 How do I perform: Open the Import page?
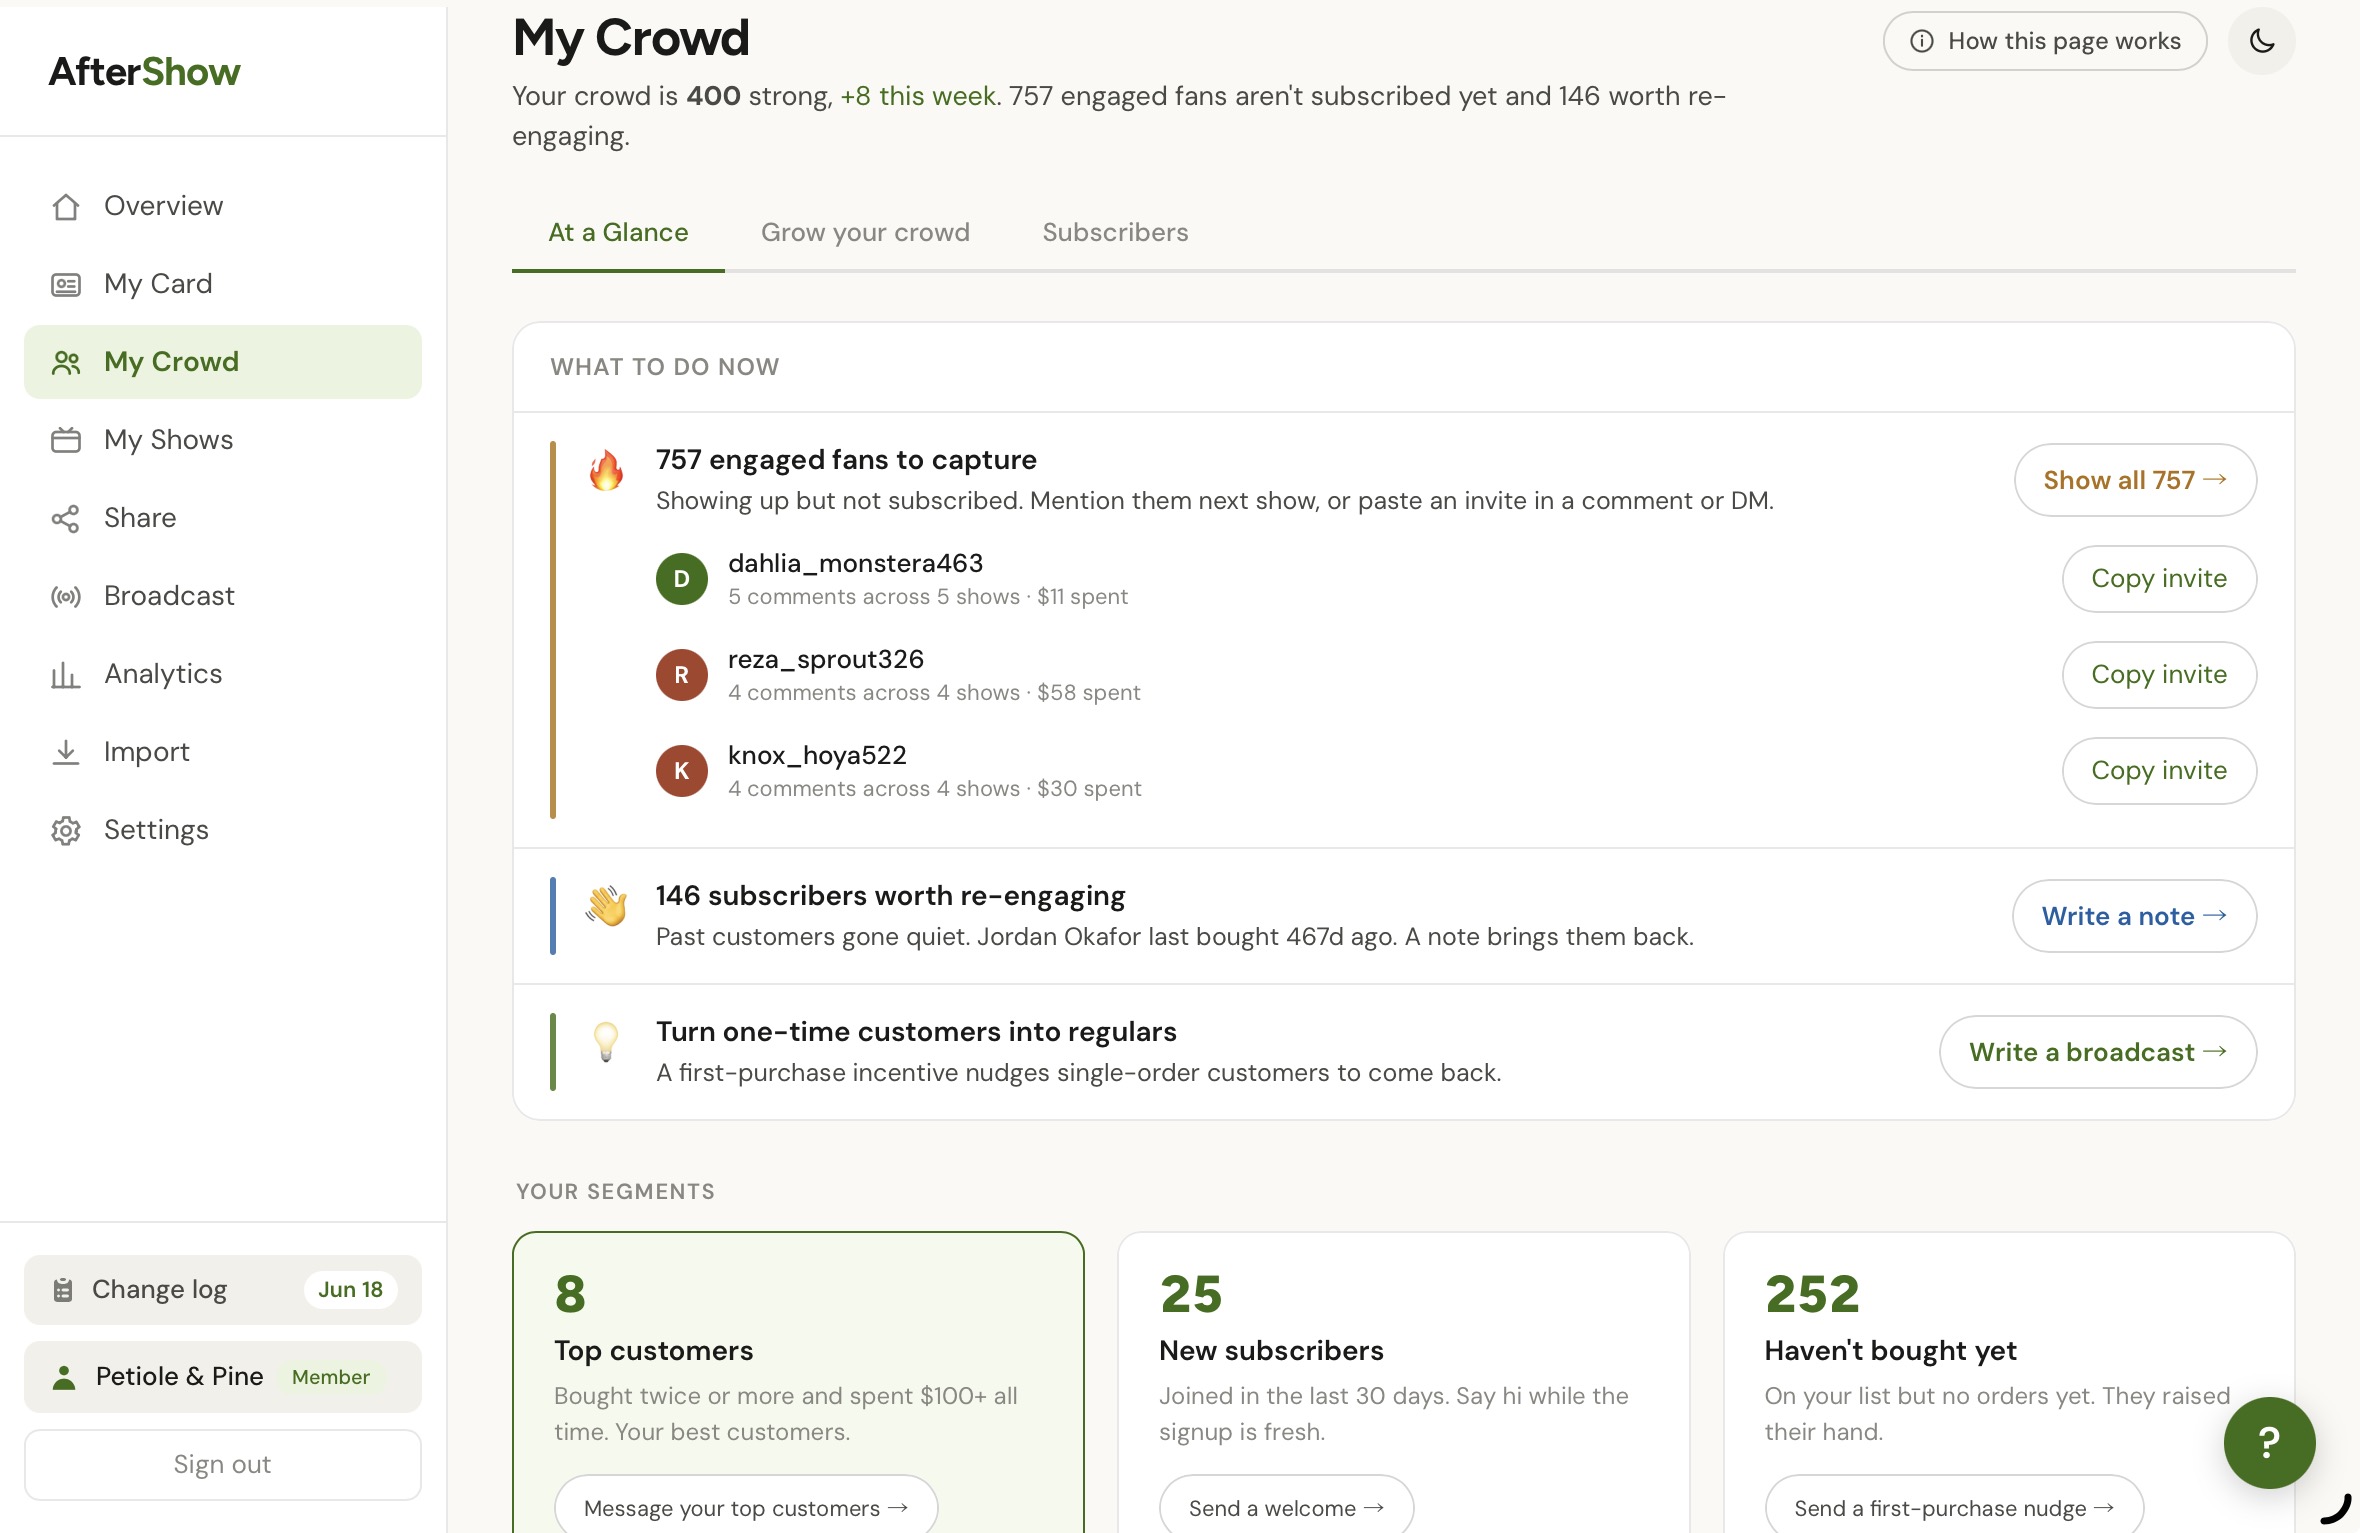[x=223, y=752]
